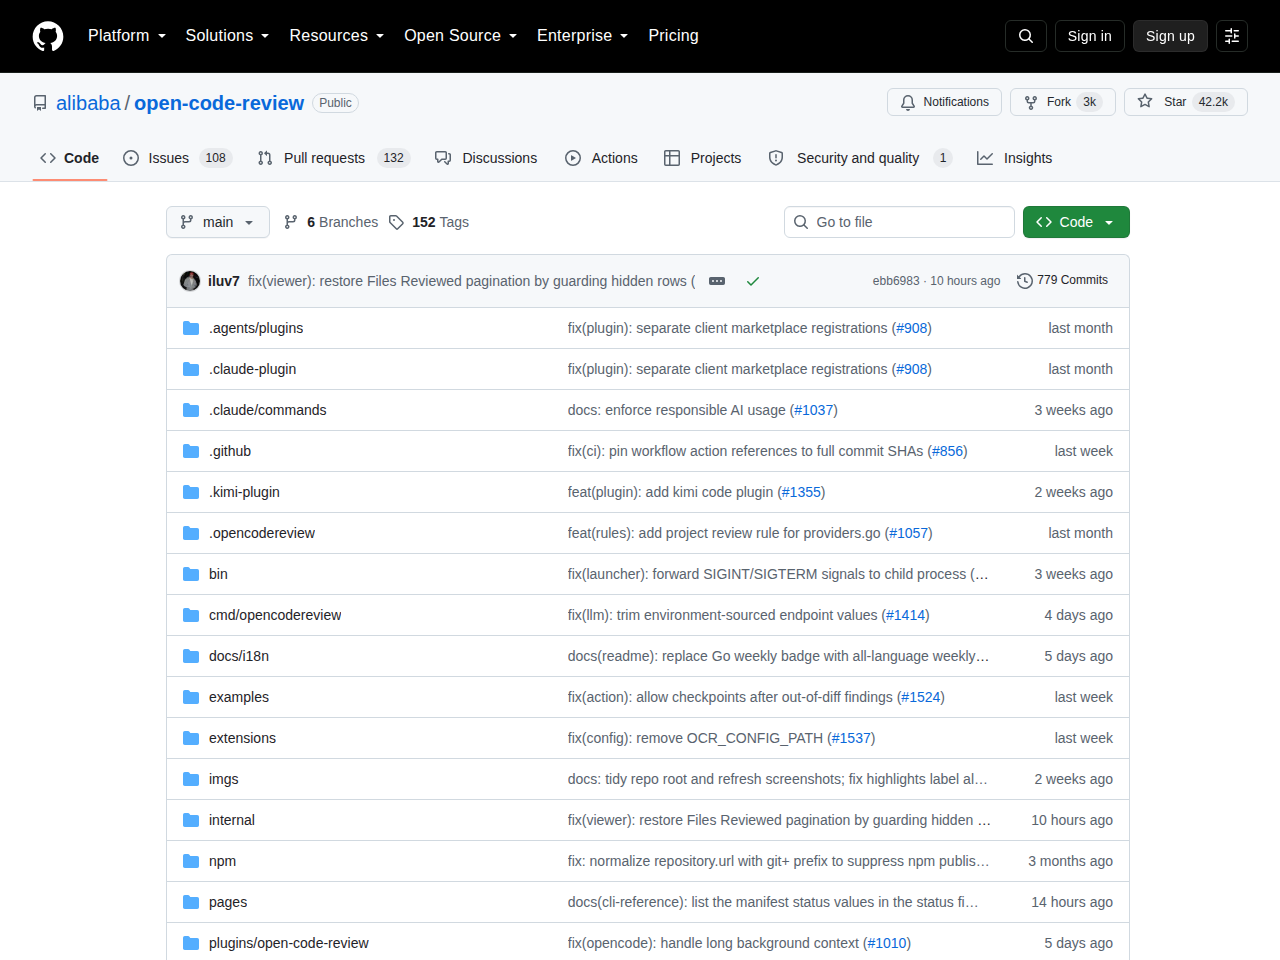Expand the Solutions menu
Screen dimensions: 1280x960
[x=227, y=36]
